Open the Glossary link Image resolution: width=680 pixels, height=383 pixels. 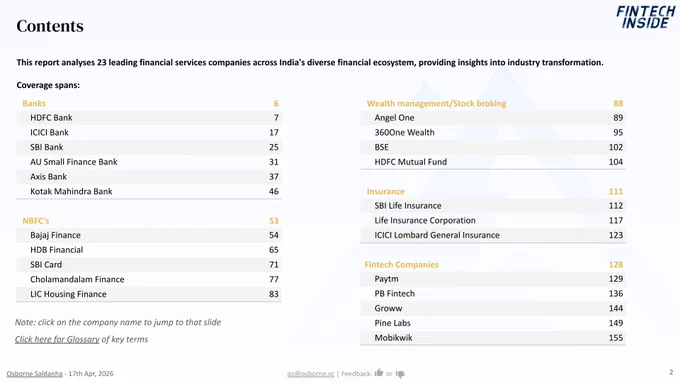point(57,339)
